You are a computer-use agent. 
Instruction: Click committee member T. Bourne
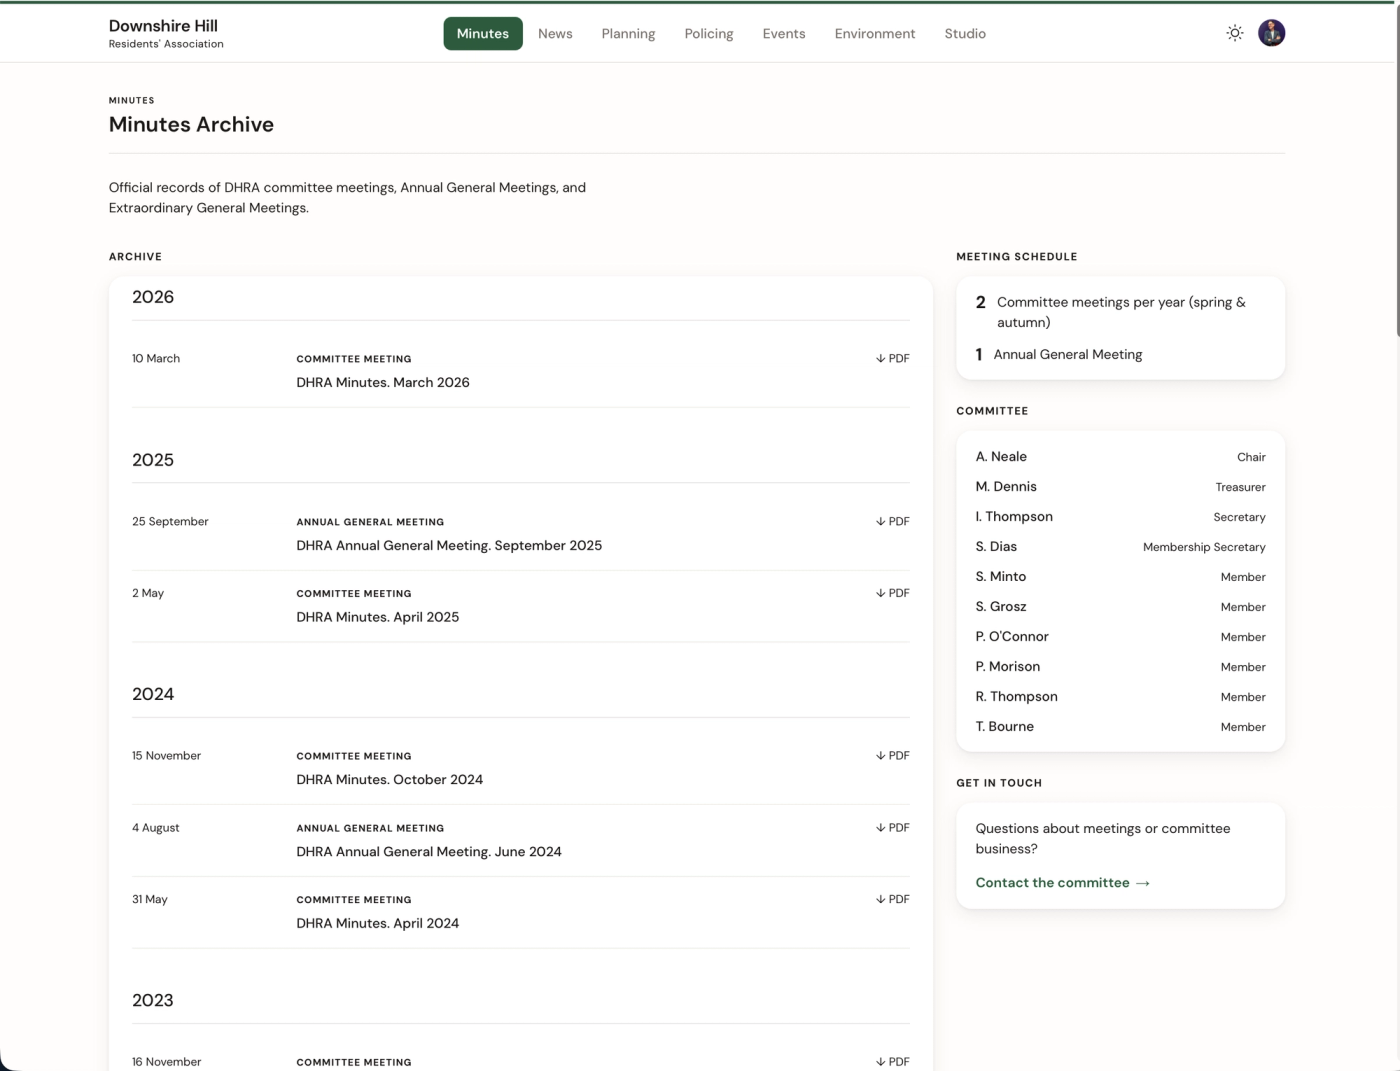click(x=1005, y=726)
